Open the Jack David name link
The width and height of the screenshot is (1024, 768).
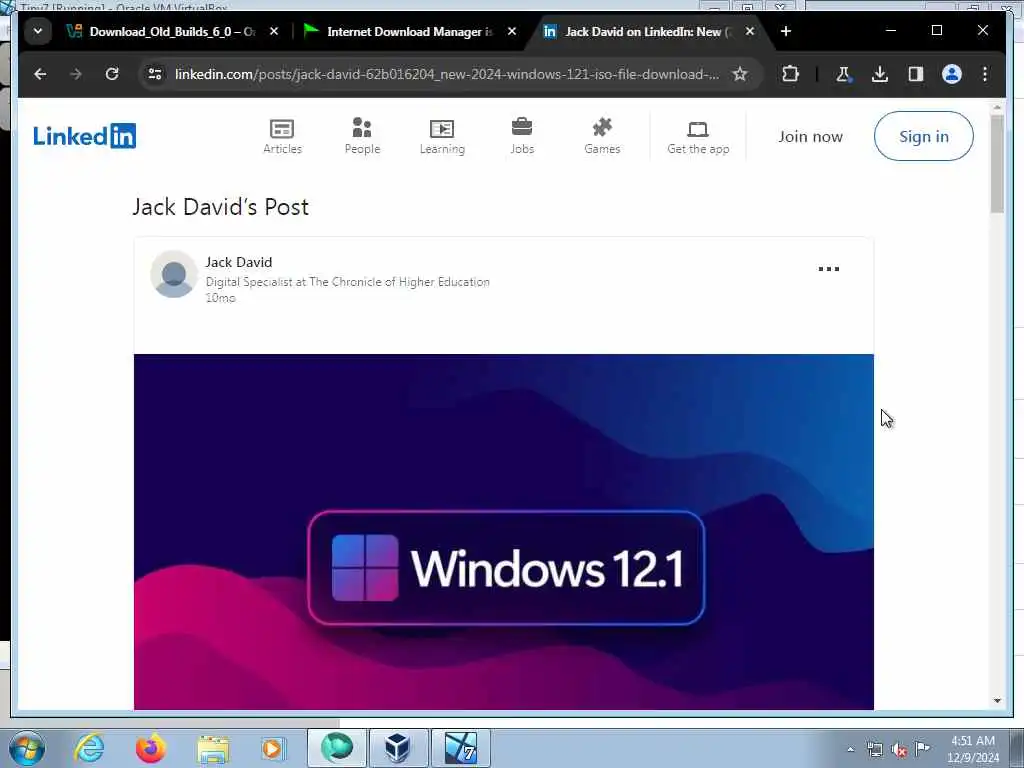tap(238, 262)
